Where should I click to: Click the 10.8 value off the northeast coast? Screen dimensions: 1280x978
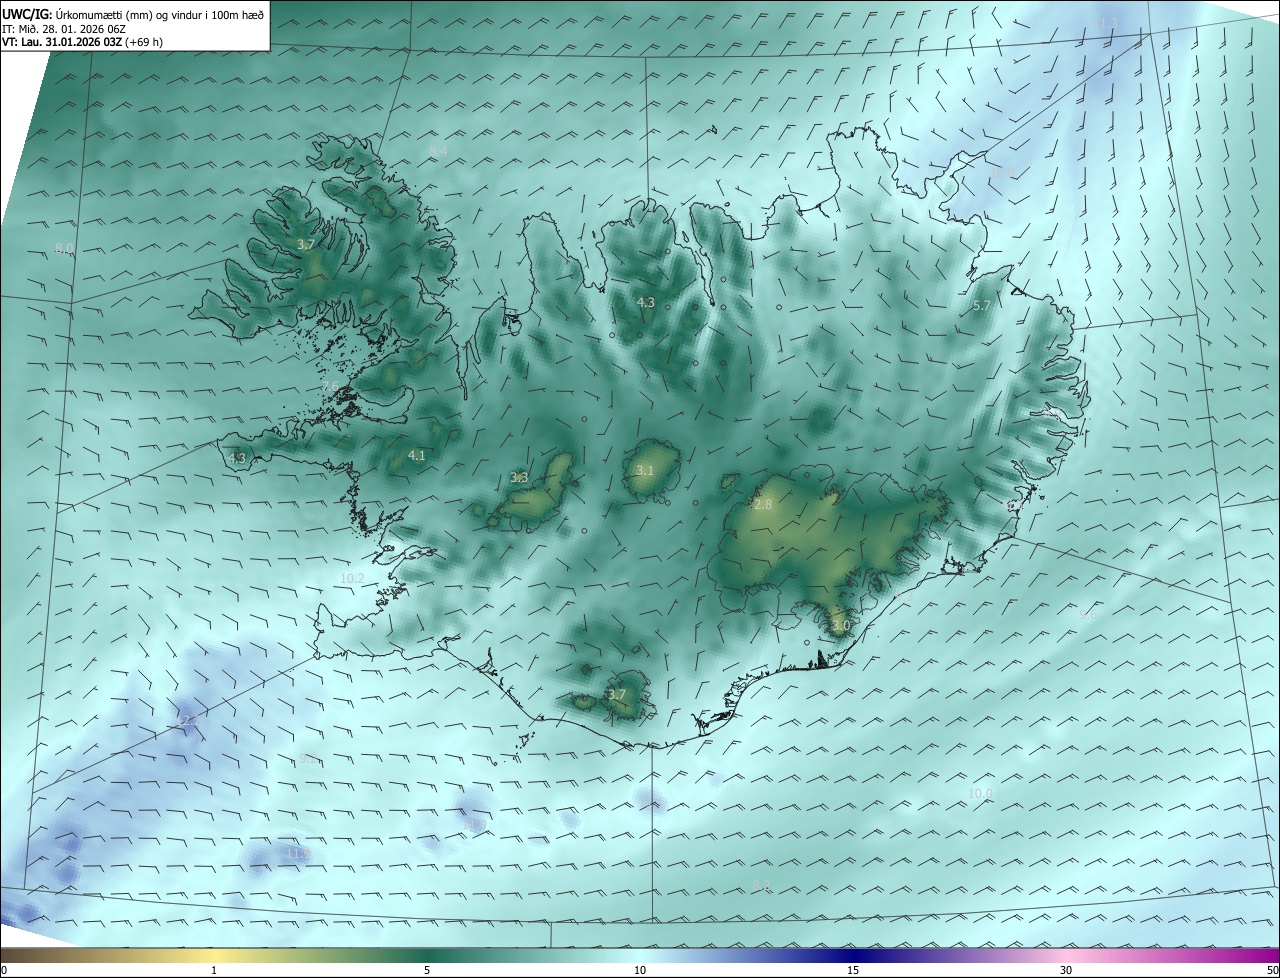(1002, 172)
